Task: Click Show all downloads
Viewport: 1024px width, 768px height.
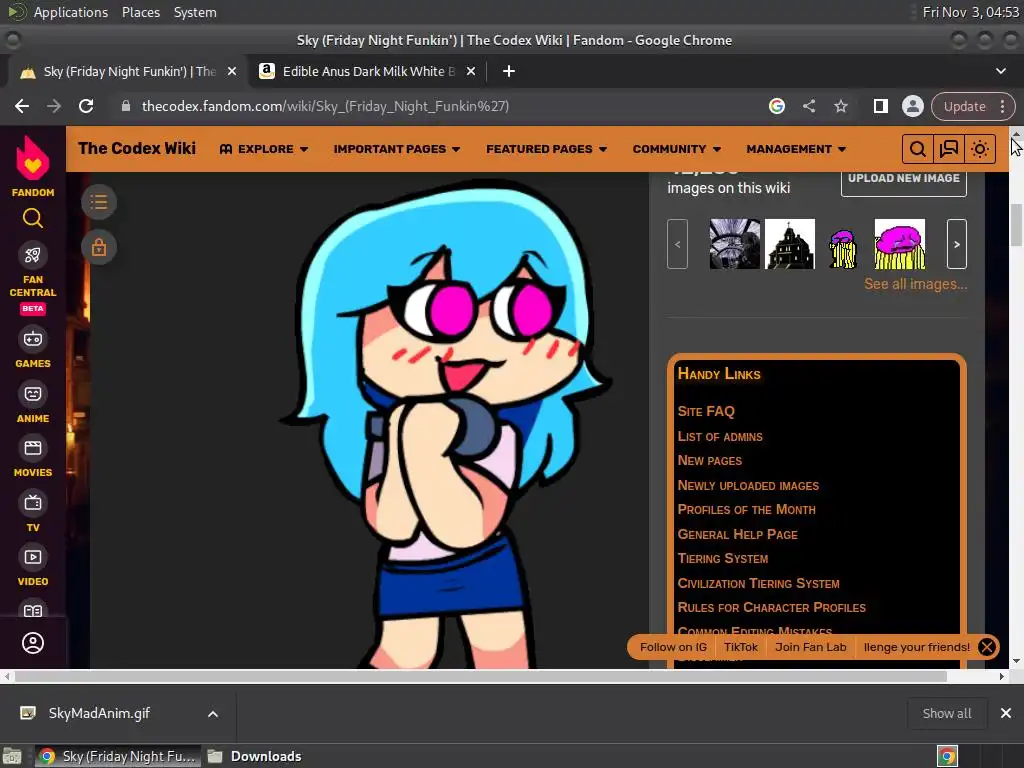Action: click(946, 713)
